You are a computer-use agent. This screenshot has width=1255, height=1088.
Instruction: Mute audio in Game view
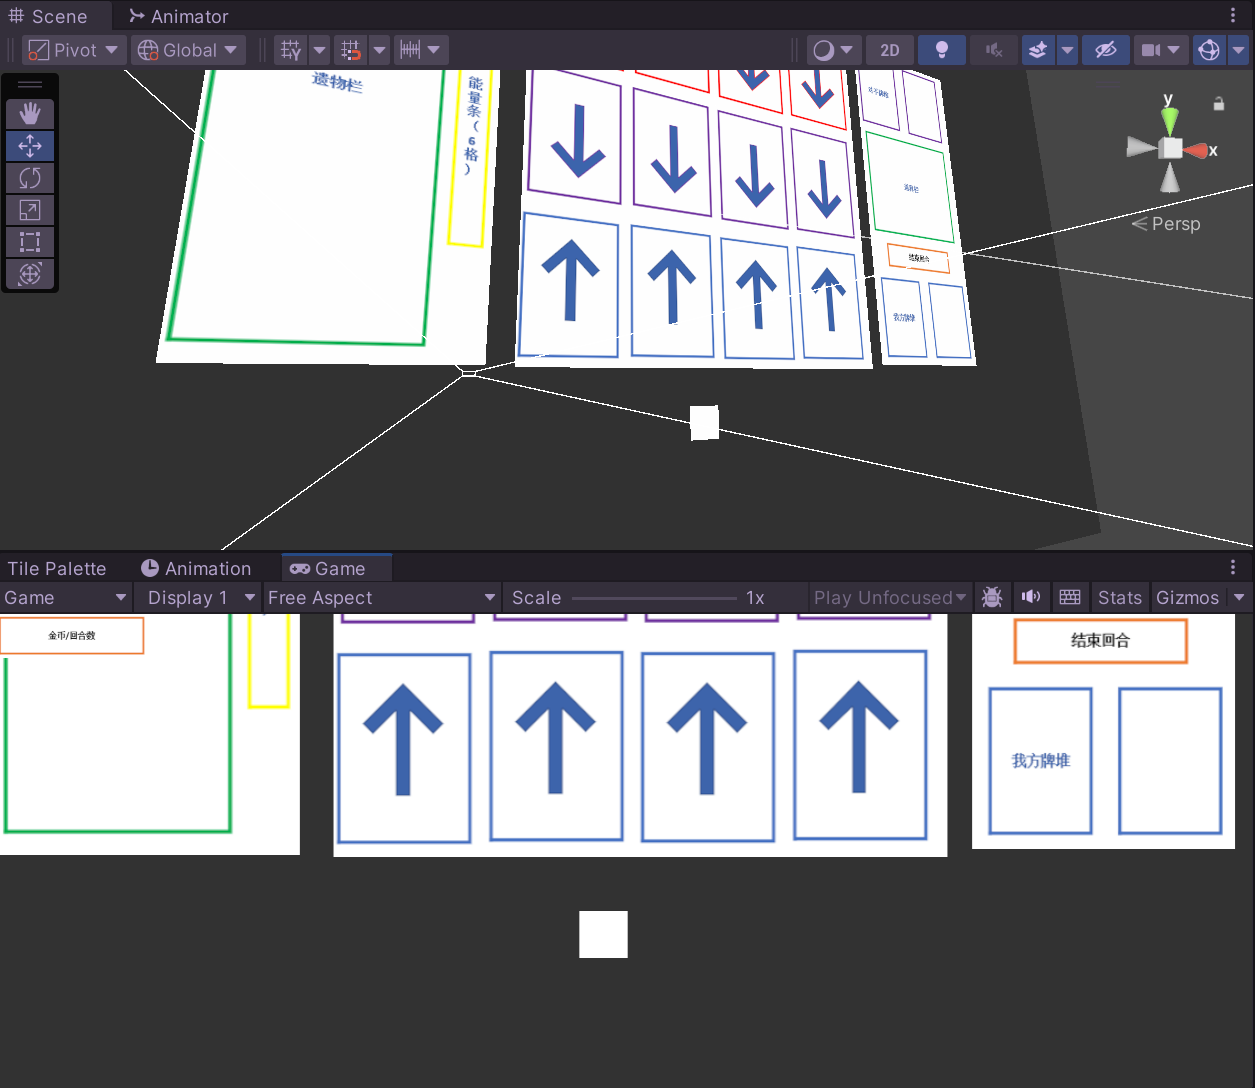[1031, 597]
